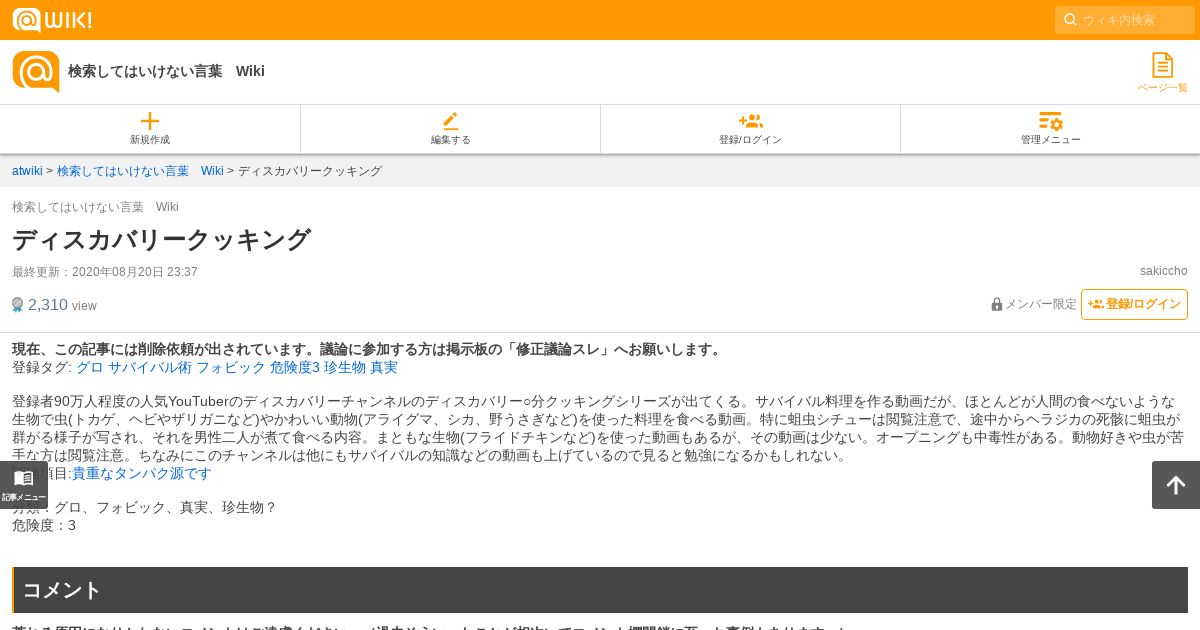Click the 新規作成 plus icon
1200x630 pixels.
click(150, 121)
